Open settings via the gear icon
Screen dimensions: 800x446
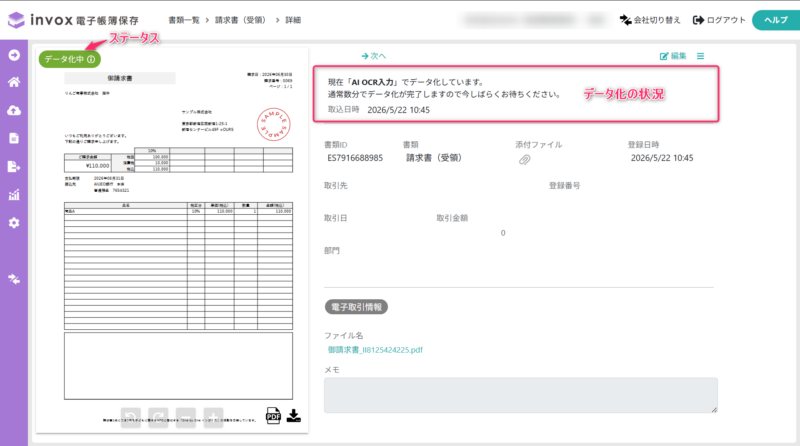(x=14, y=222)
